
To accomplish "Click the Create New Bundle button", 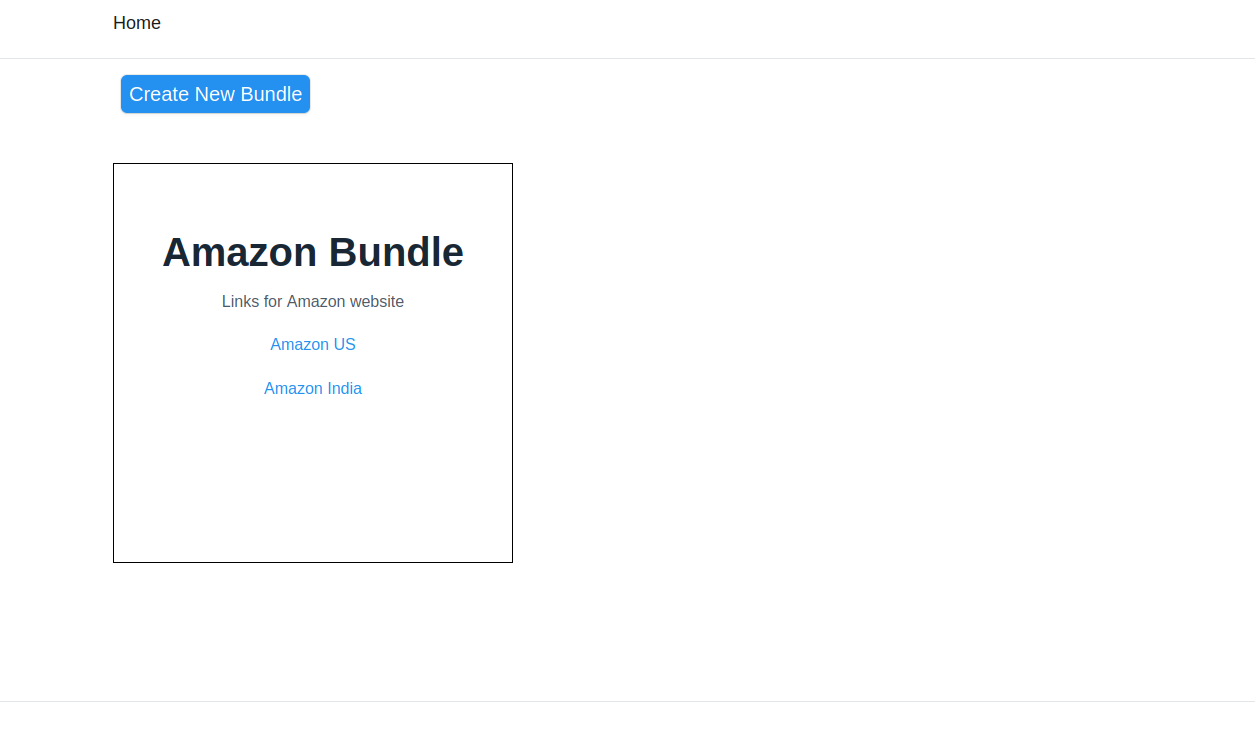I will point(215,94).
